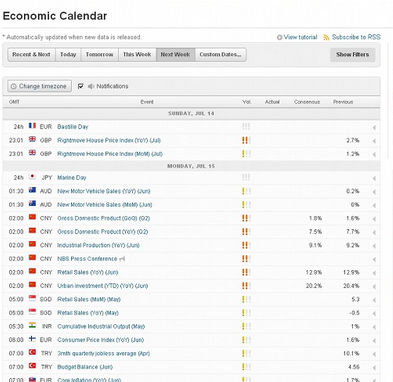Click India flag on Cumulative Industrial Output row
The image size is (393, 382).
click(x=32, y=325)
